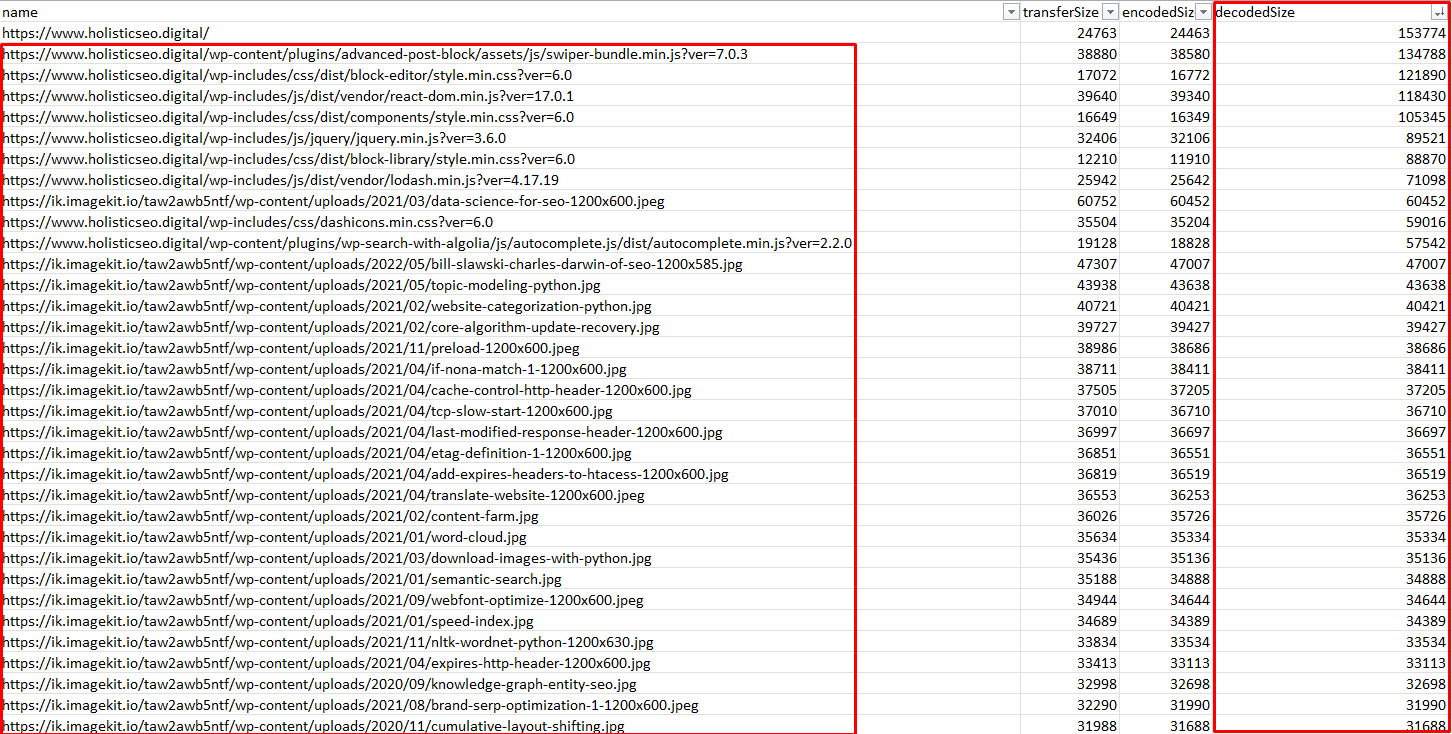The width and height of the screenshot is (1452, 734).
Task: Click the jquery.min.js URL cell
Action: [510, 138]
